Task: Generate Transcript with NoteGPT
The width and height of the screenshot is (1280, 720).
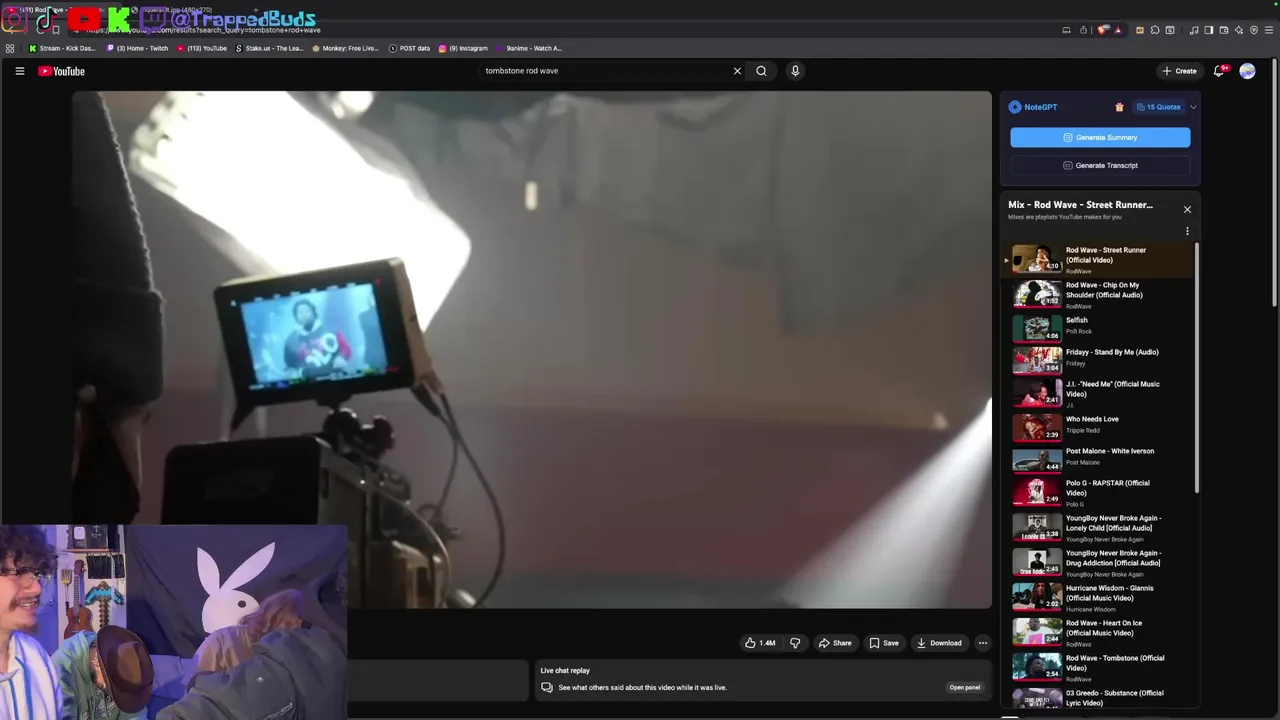Action: 1100,165
